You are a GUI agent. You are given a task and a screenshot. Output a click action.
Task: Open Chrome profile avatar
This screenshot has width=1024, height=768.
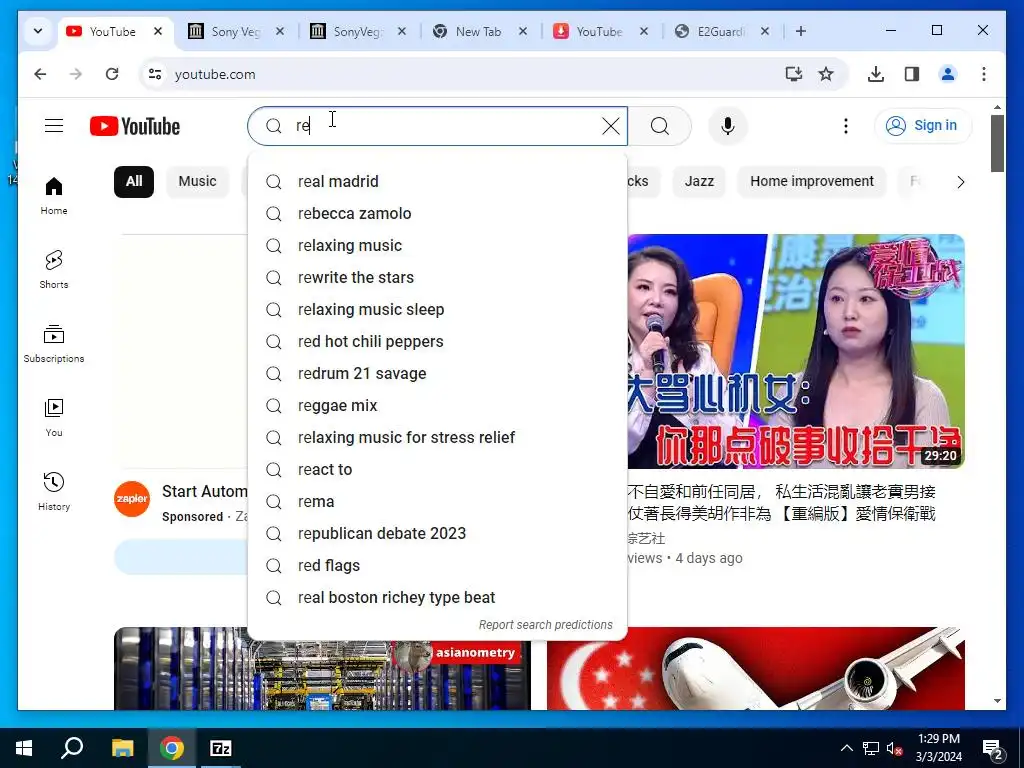[948, 74]
